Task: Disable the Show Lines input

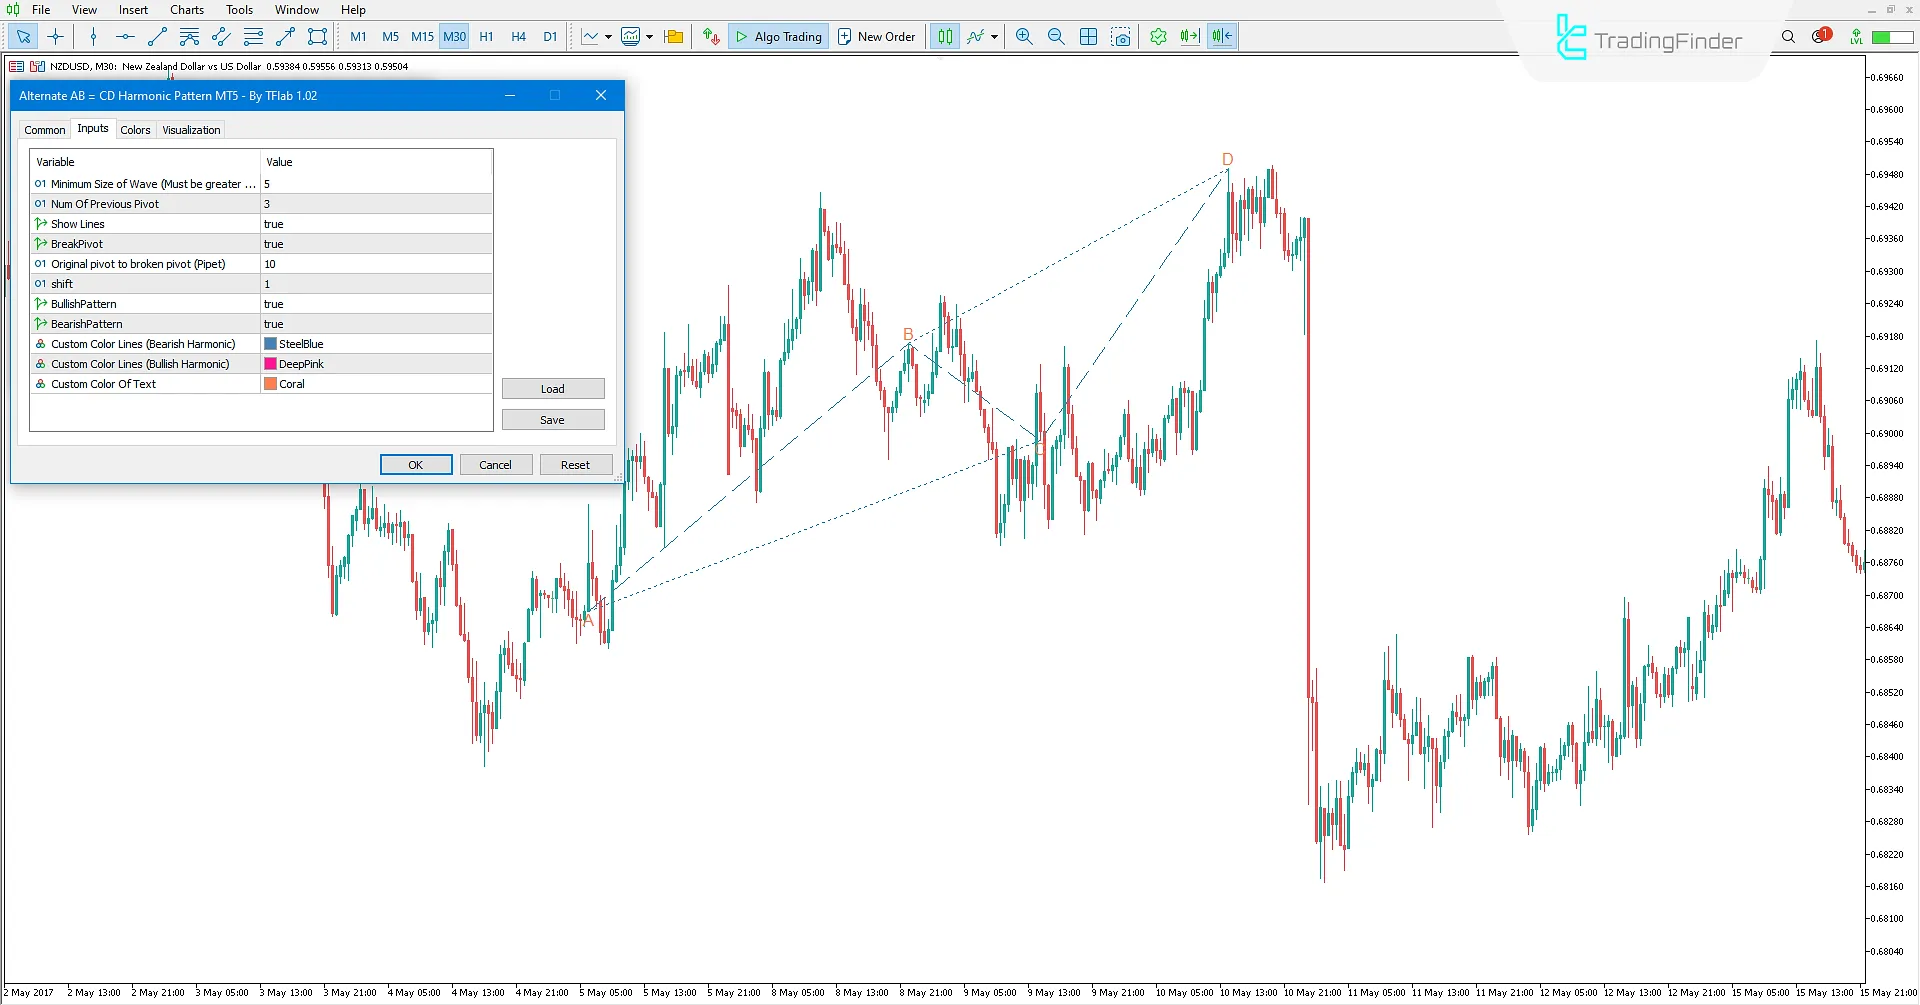Action: [375, 223]
